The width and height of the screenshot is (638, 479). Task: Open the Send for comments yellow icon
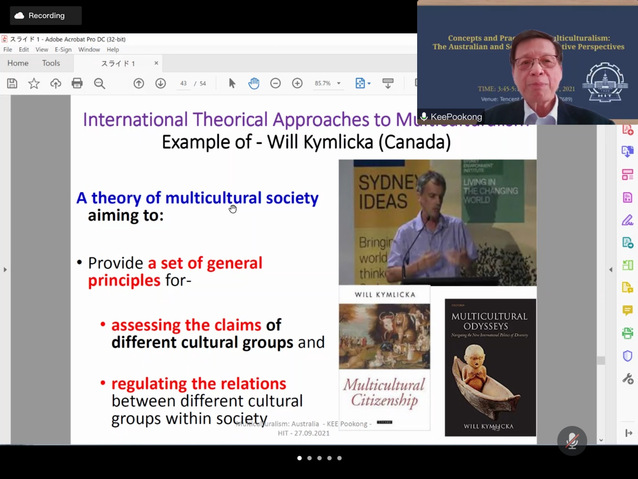click(x=627, y=288)
